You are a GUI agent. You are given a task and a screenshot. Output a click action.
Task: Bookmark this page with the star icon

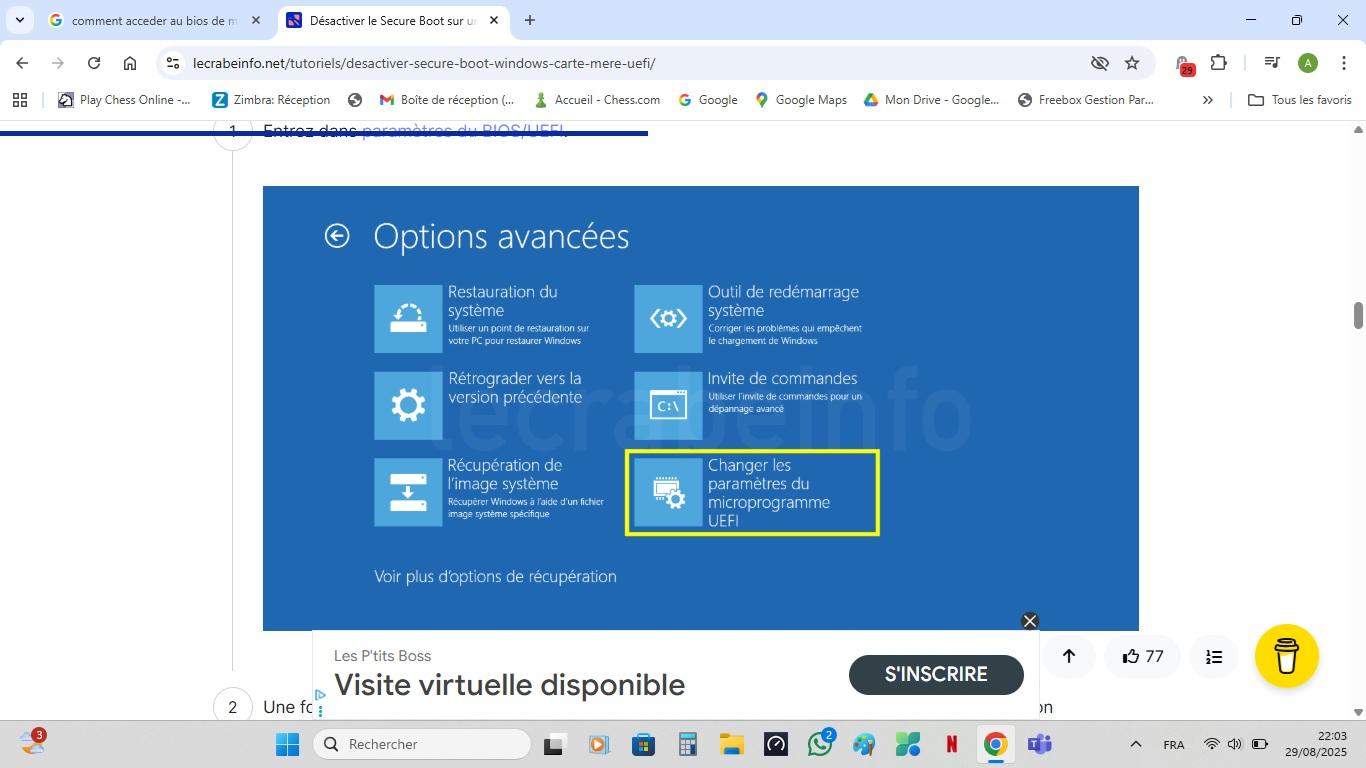[x=1132, y=63]
